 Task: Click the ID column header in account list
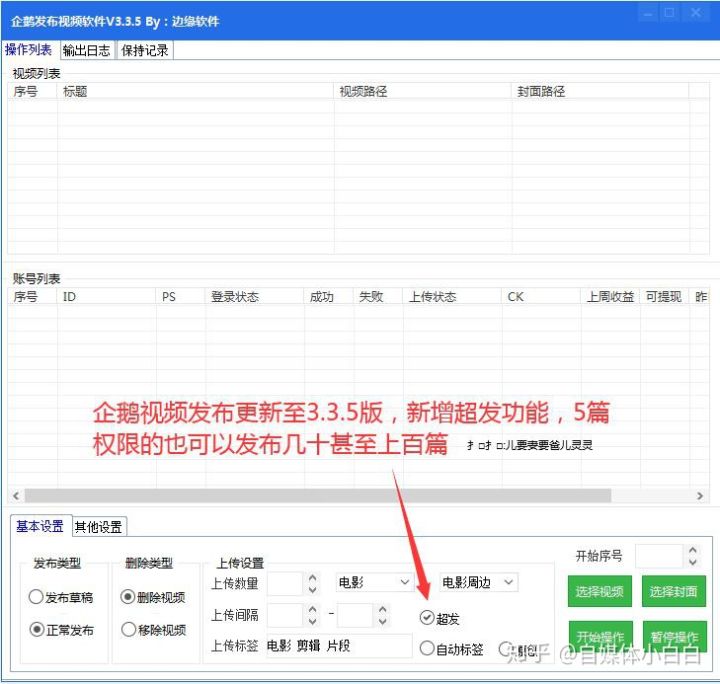coord(107,297)
